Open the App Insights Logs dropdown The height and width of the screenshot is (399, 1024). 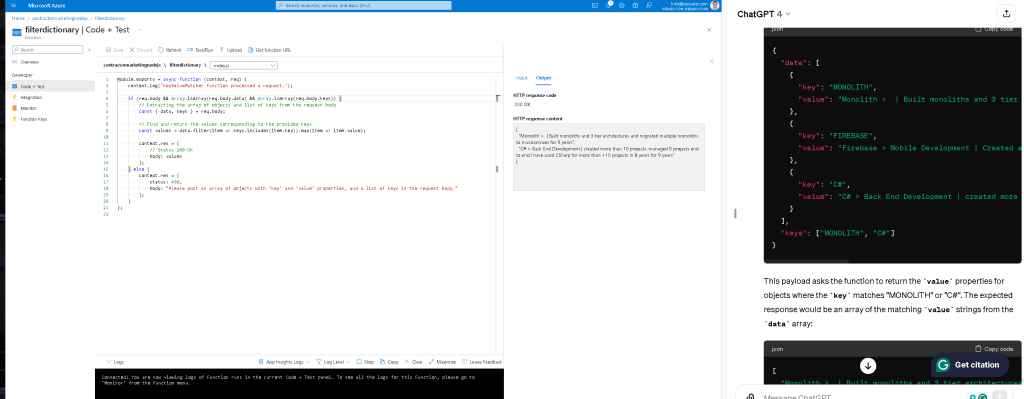pos(284,362)
